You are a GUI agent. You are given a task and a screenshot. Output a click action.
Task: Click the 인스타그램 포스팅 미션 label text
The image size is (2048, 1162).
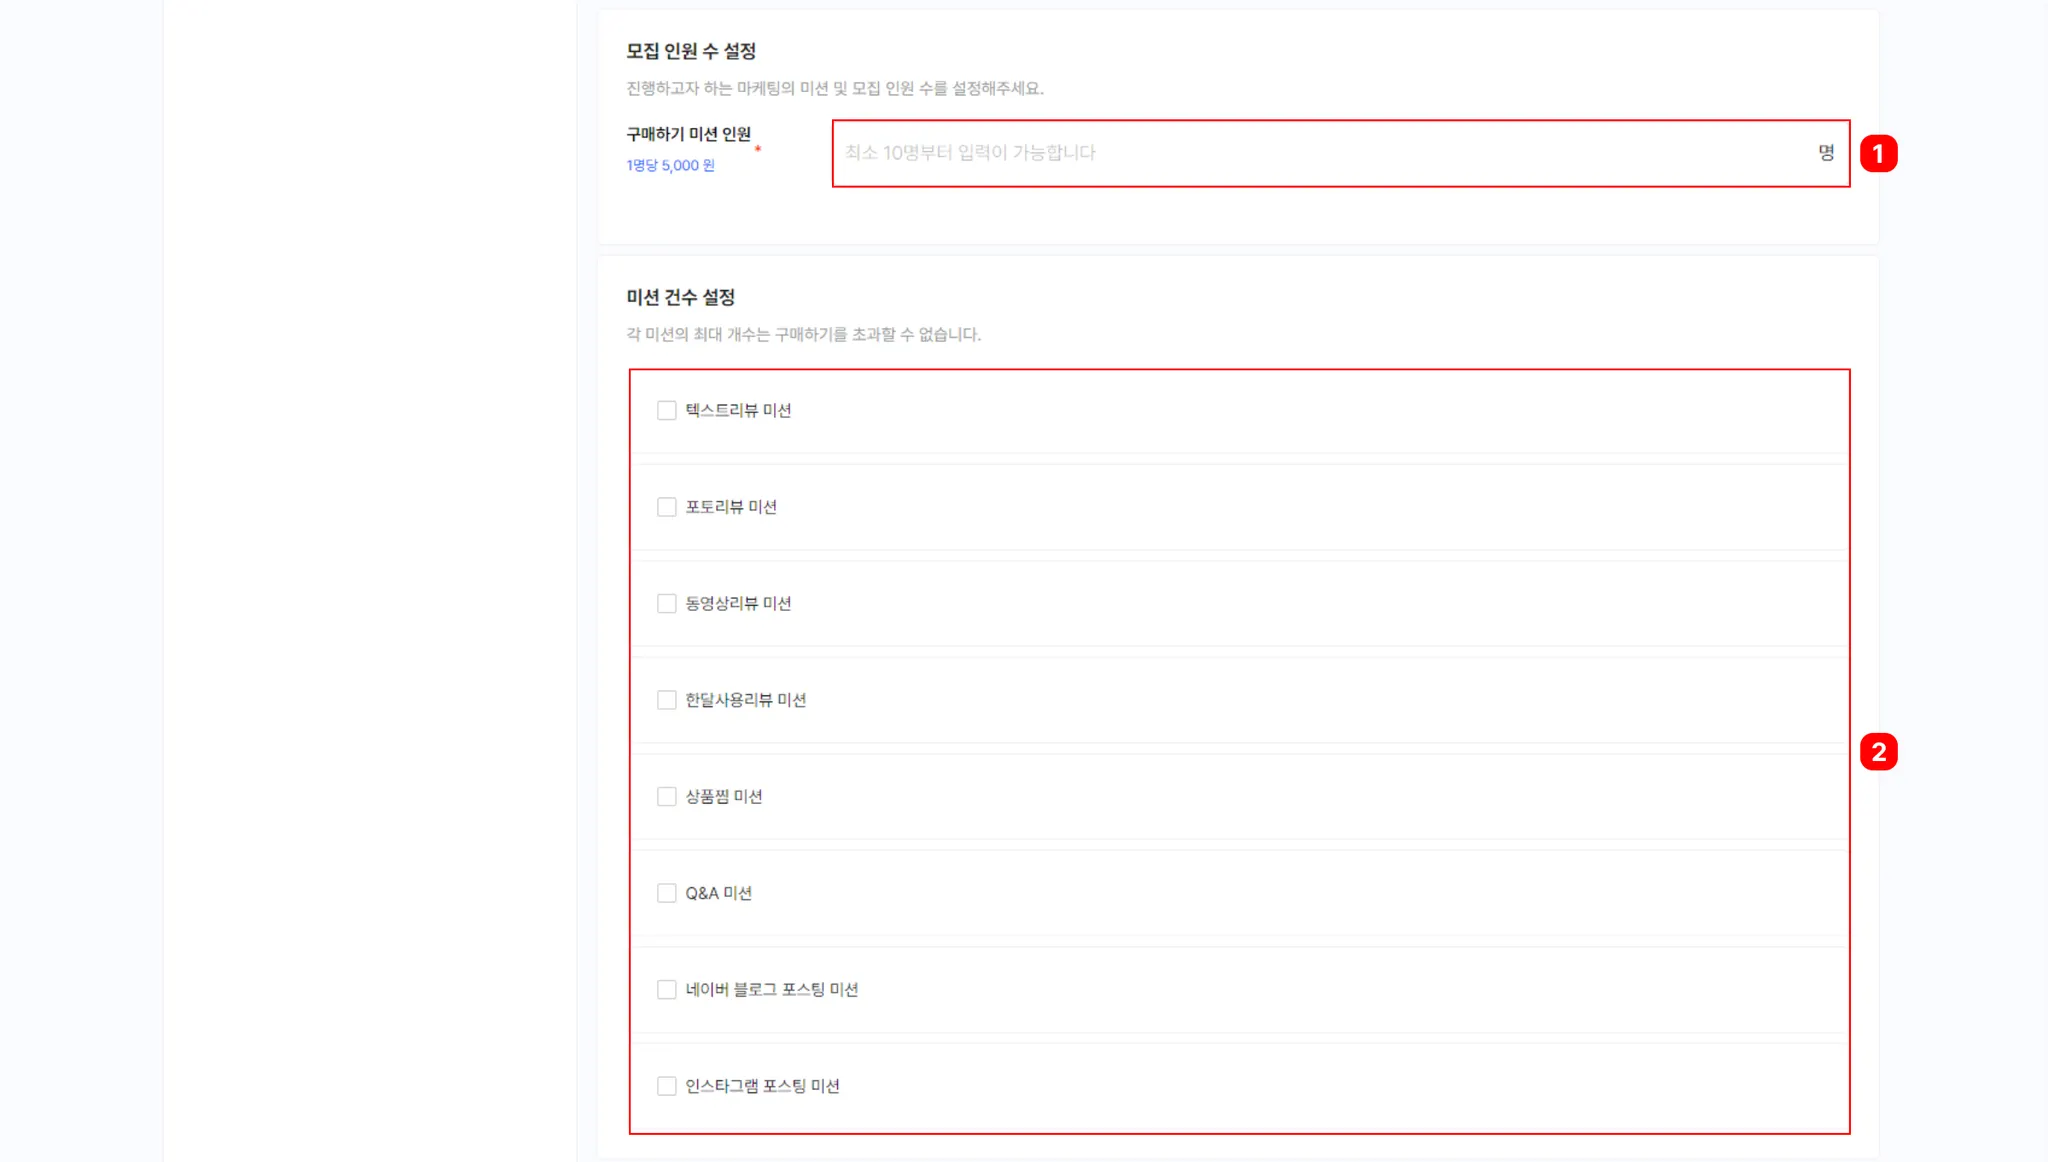(x=762, y=1086)
